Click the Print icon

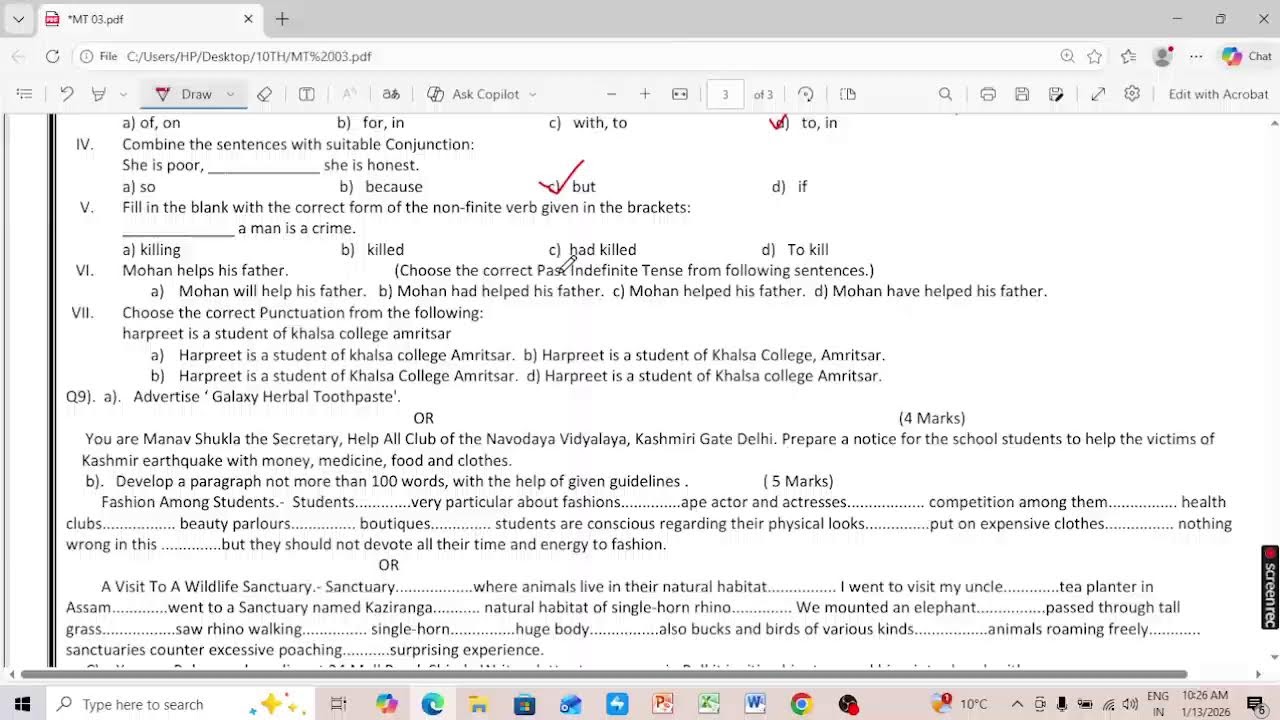click(x=988, y=94)
